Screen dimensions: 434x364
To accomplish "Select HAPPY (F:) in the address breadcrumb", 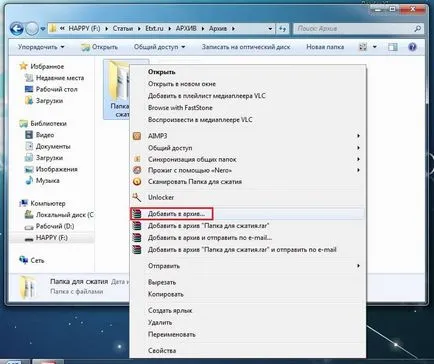I will tap(84, 29).
